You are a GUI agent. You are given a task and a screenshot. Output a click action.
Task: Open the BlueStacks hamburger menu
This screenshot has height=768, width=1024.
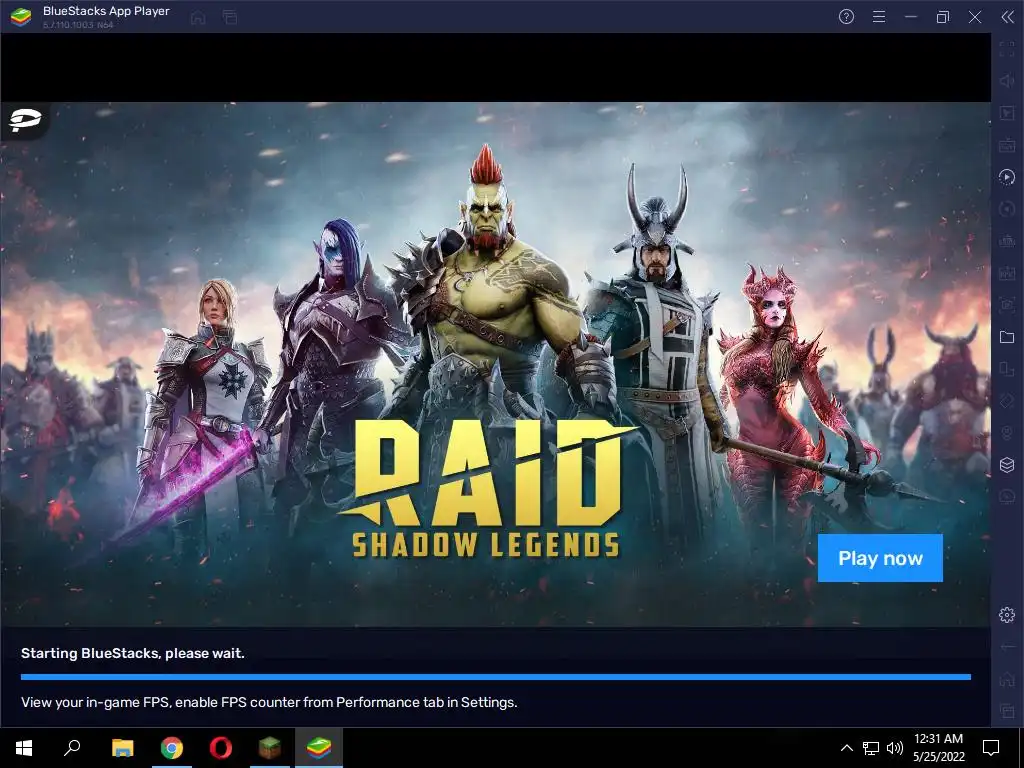tap(879, 17)
